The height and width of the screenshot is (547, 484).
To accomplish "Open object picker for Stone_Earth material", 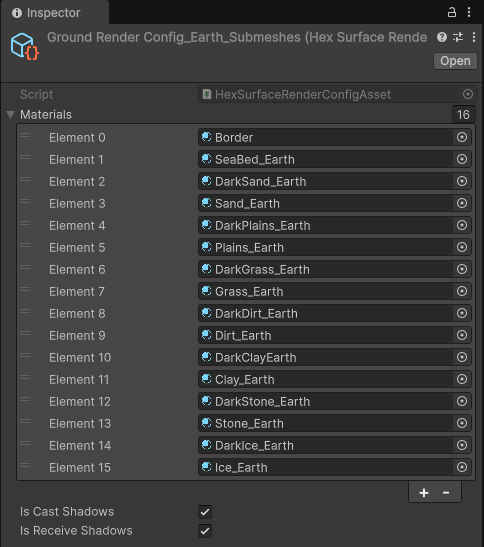I will [x=462, y=423].
